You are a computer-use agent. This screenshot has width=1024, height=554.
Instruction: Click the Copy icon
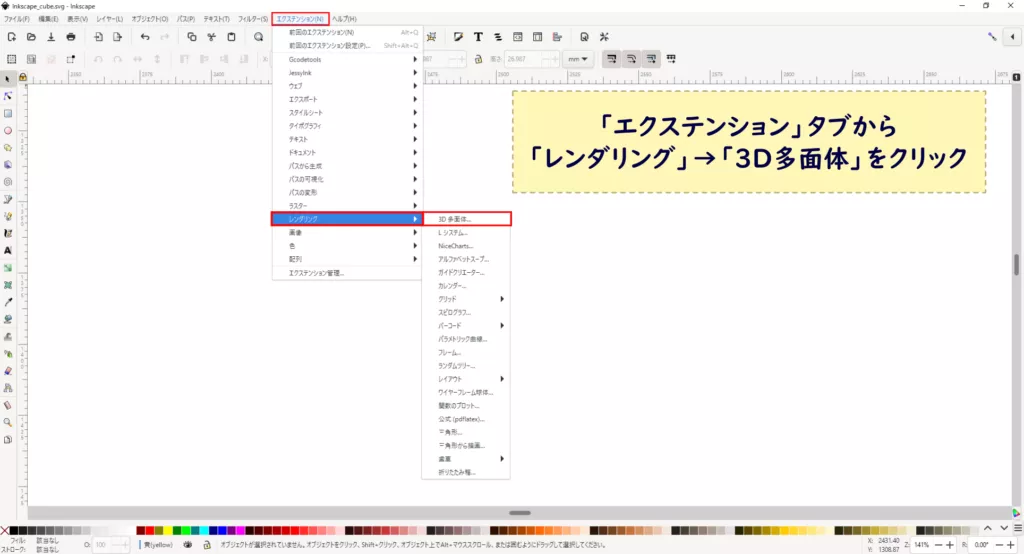point(191,37)
